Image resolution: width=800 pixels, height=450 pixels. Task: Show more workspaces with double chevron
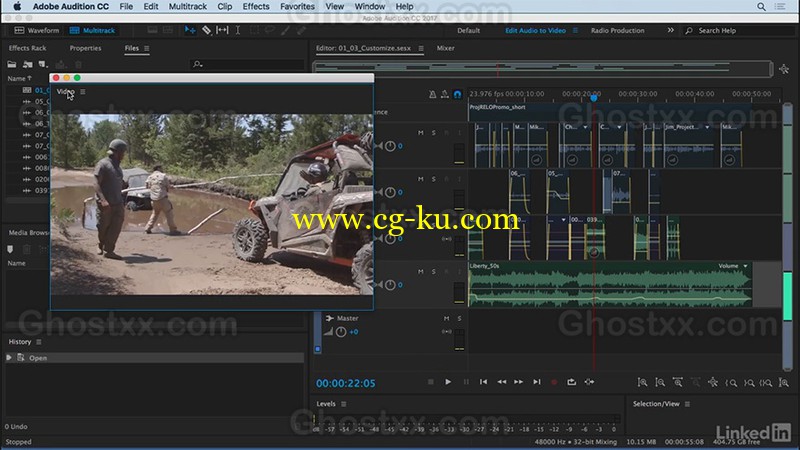click(670, 30)
